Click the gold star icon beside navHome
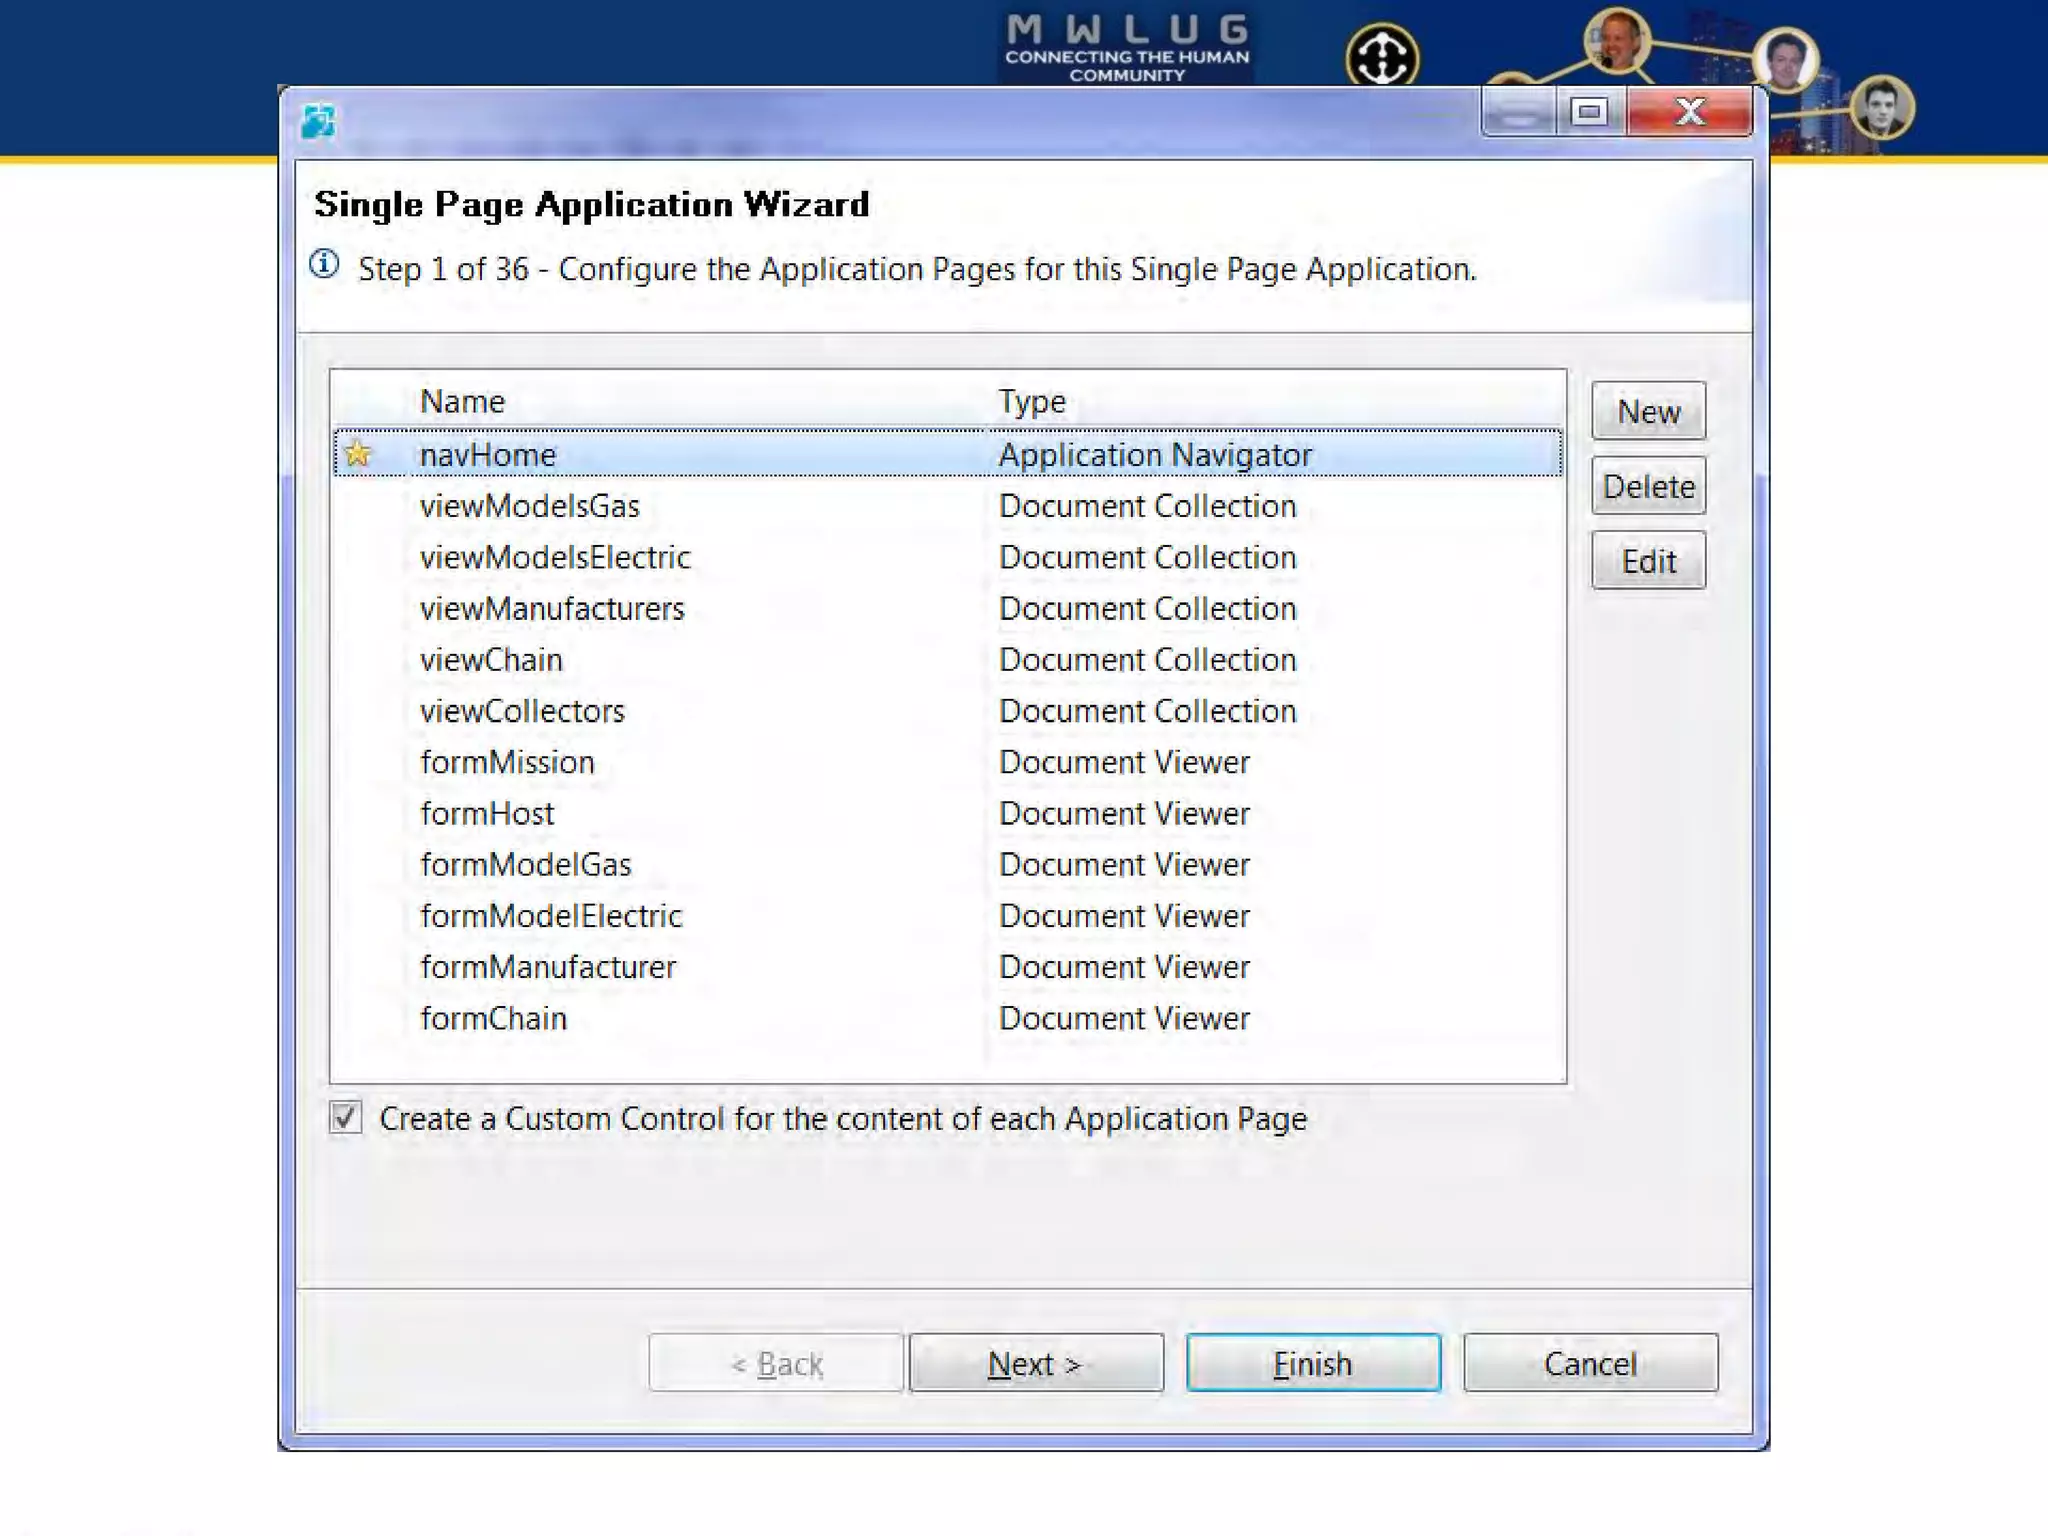Image resolution: width=2048 pixels, height=1536 pixels. (357, 454)
